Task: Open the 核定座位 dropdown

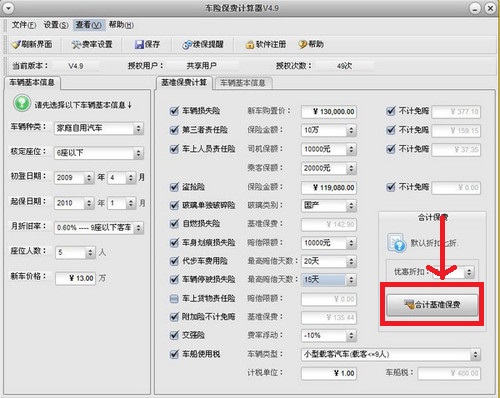Action: tap(99, 153)
